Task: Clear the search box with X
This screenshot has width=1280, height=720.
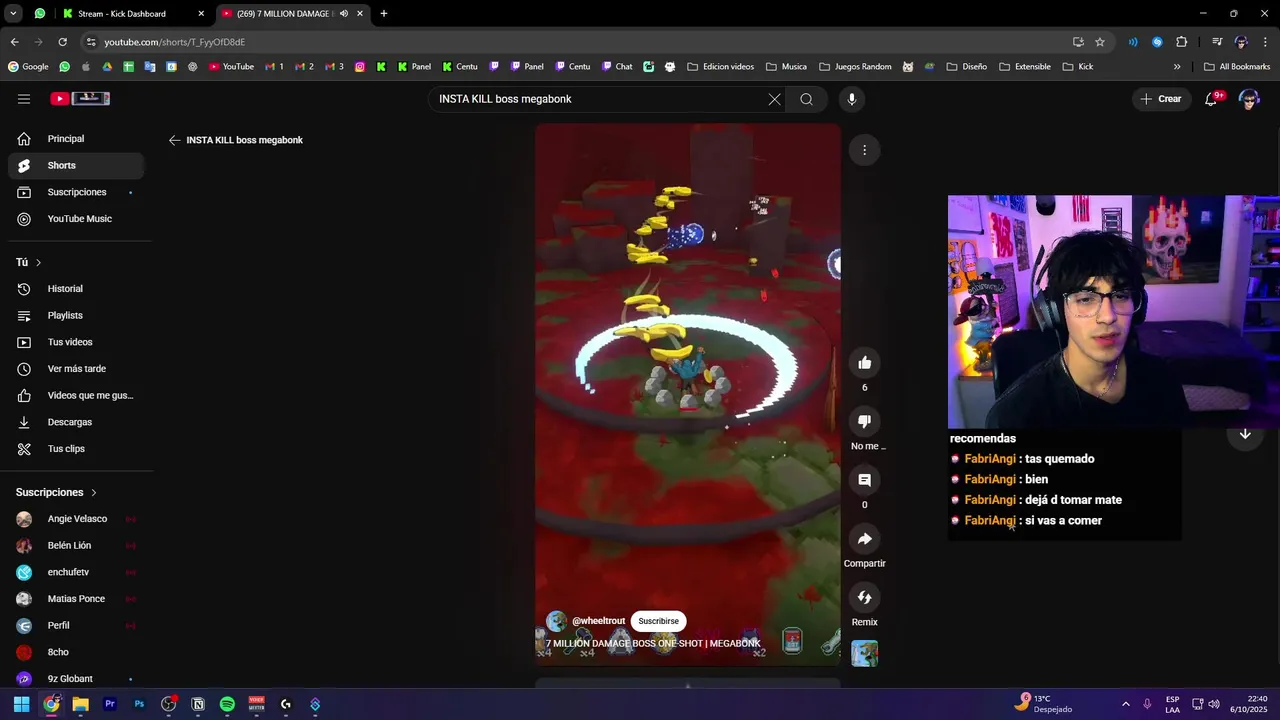Action: pos(774,99)
